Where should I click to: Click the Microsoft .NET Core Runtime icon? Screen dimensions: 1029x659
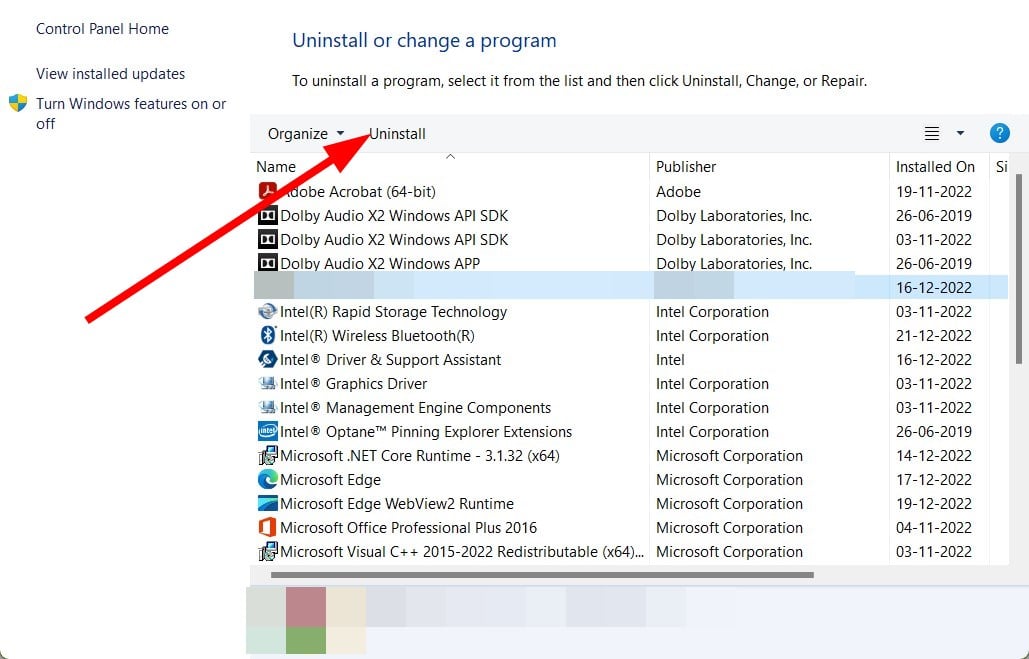[267, 456]
